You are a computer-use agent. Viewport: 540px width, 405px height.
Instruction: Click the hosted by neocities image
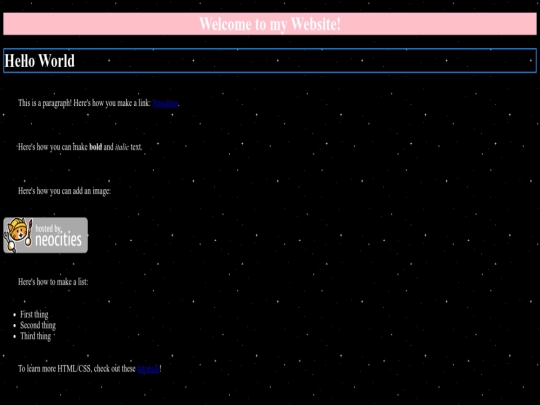[45, 235]
